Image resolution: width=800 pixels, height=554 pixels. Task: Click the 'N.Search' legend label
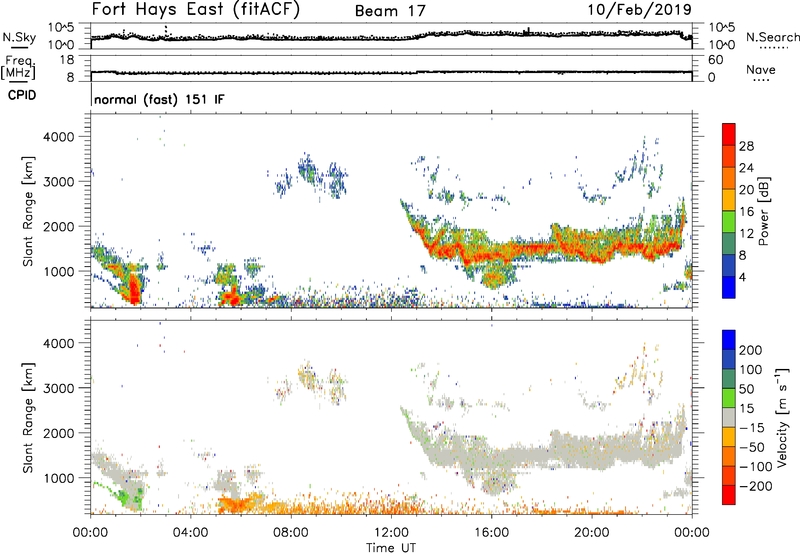tap(772, 37)
